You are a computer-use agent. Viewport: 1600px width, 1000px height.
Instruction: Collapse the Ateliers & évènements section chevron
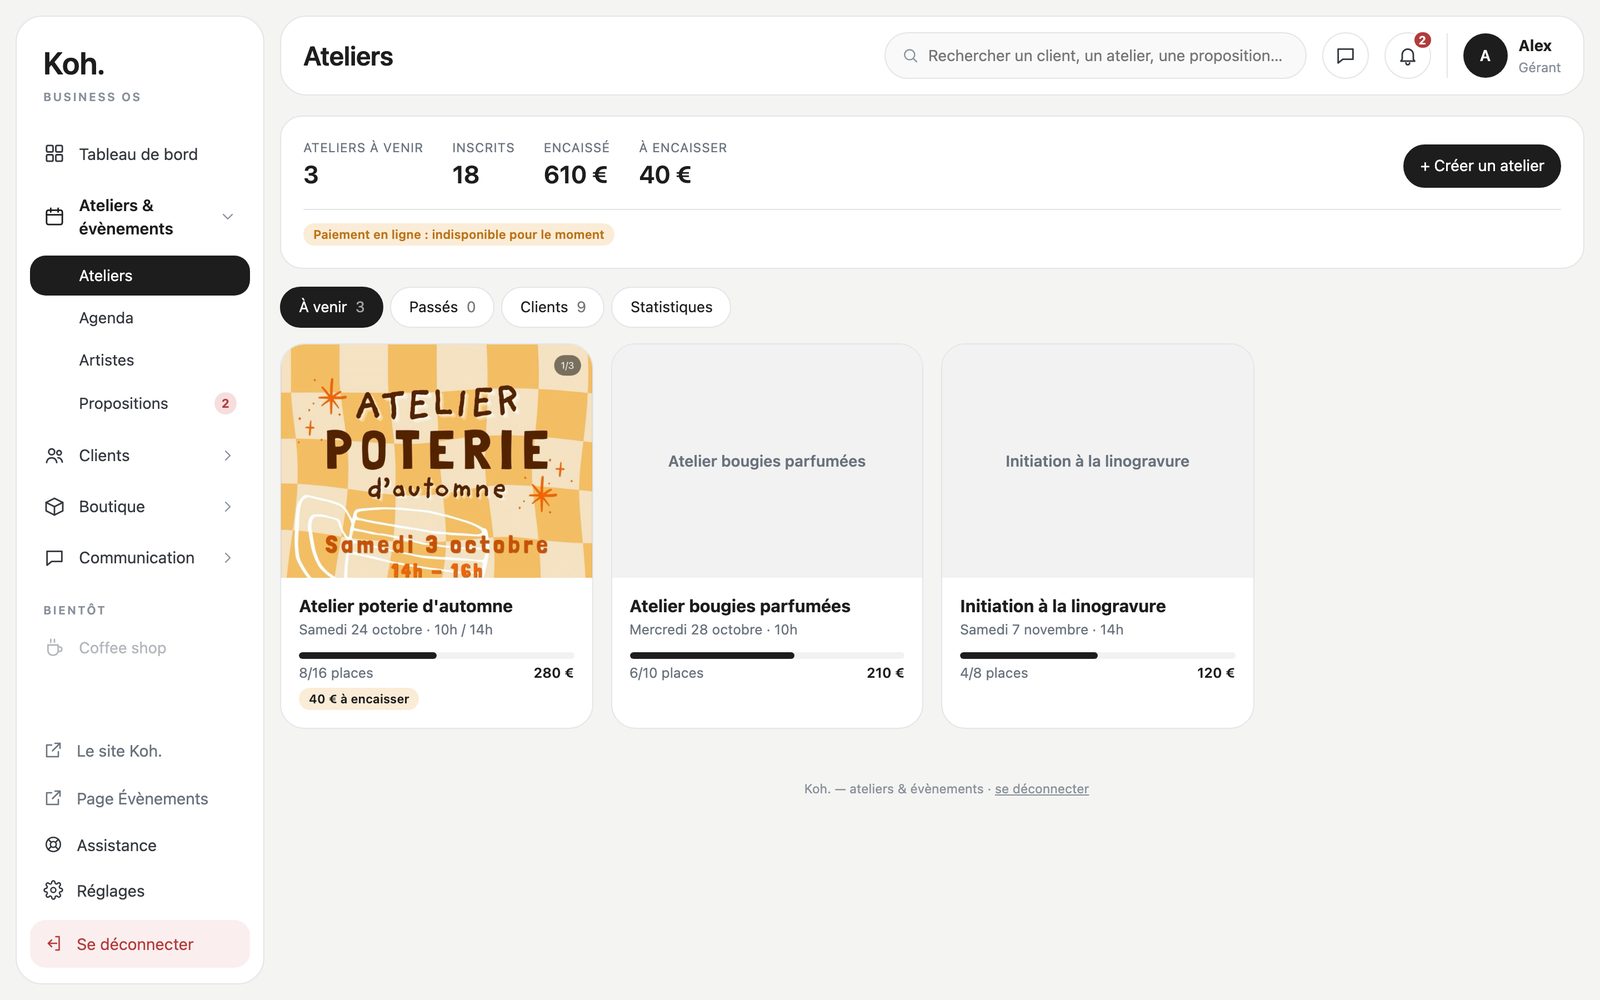click(x=228, y=217)
